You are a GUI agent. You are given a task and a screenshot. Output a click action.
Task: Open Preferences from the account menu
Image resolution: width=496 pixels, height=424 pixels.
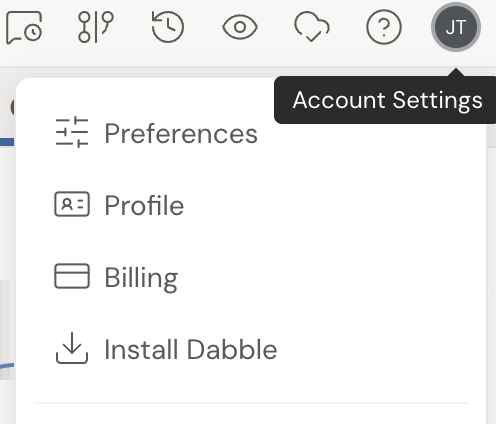tap(251, 133)
